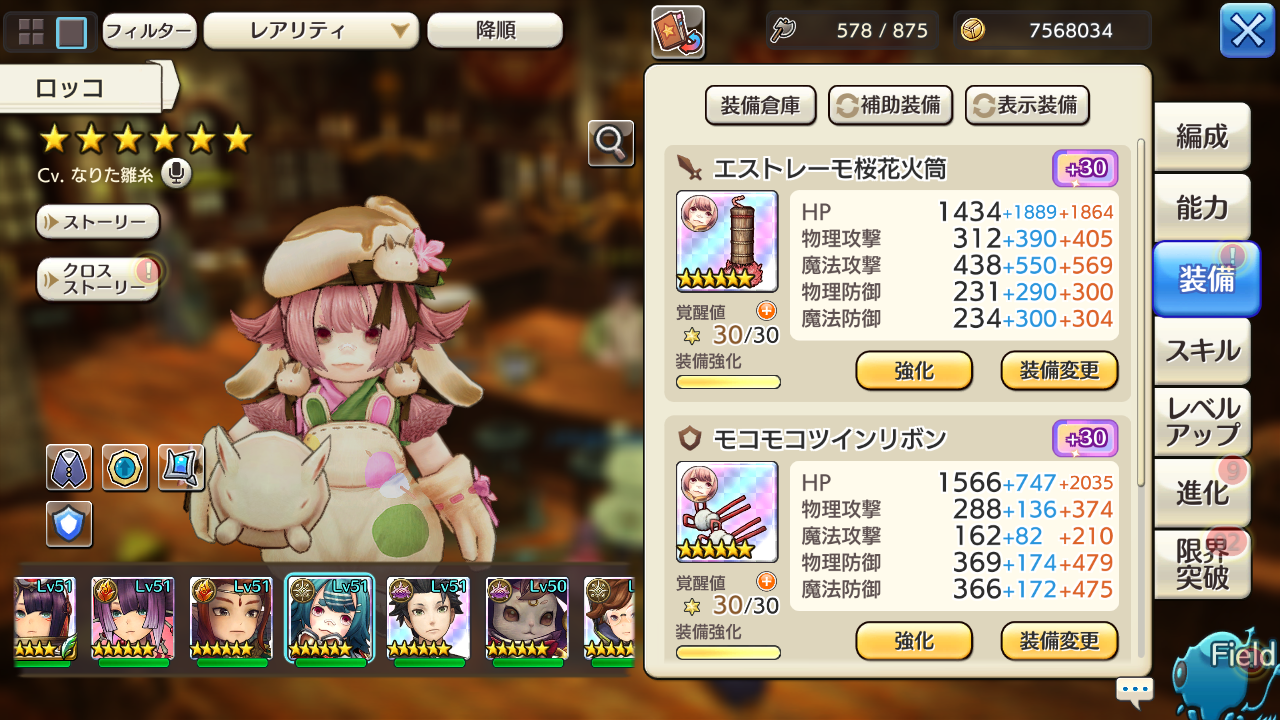
Task: Select the blue gem accessory icon
Action: click(125, 468)
